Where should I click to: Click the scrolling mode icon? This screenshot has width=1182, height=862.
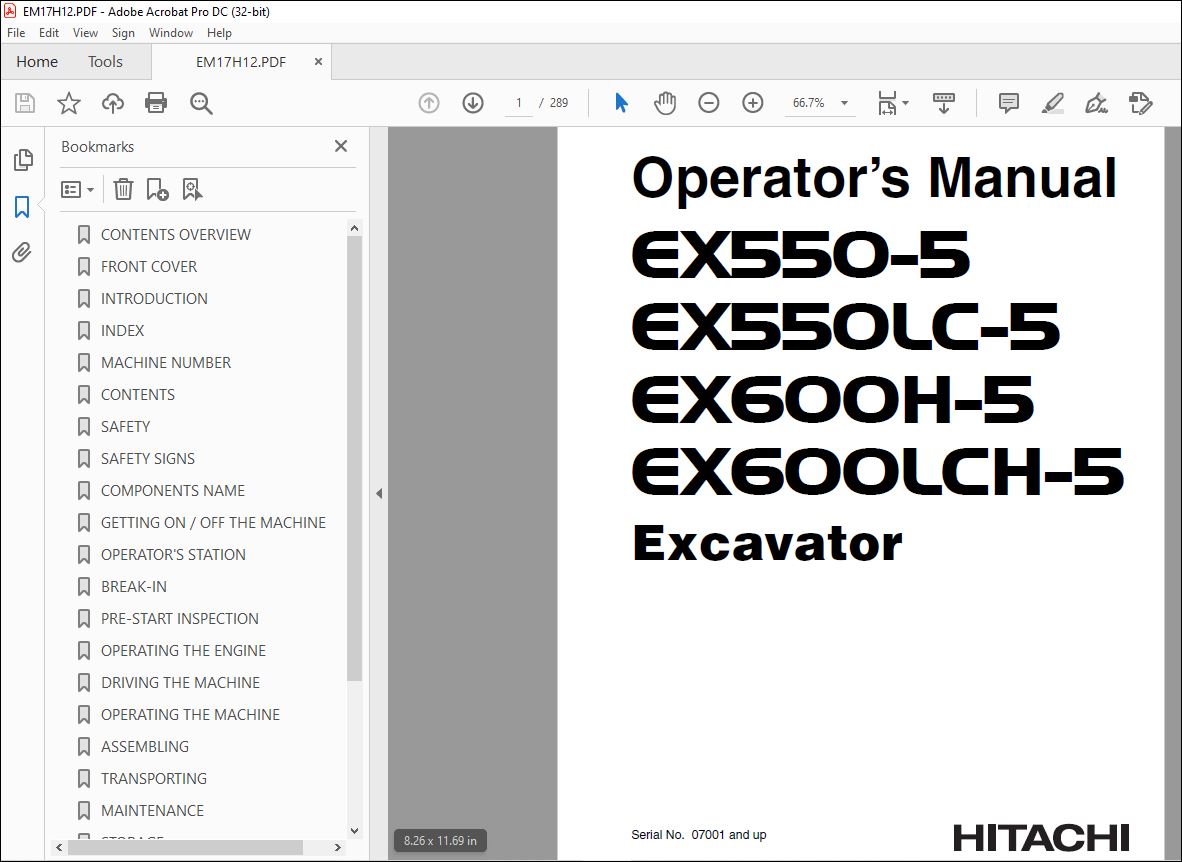[x=944, y=103]
